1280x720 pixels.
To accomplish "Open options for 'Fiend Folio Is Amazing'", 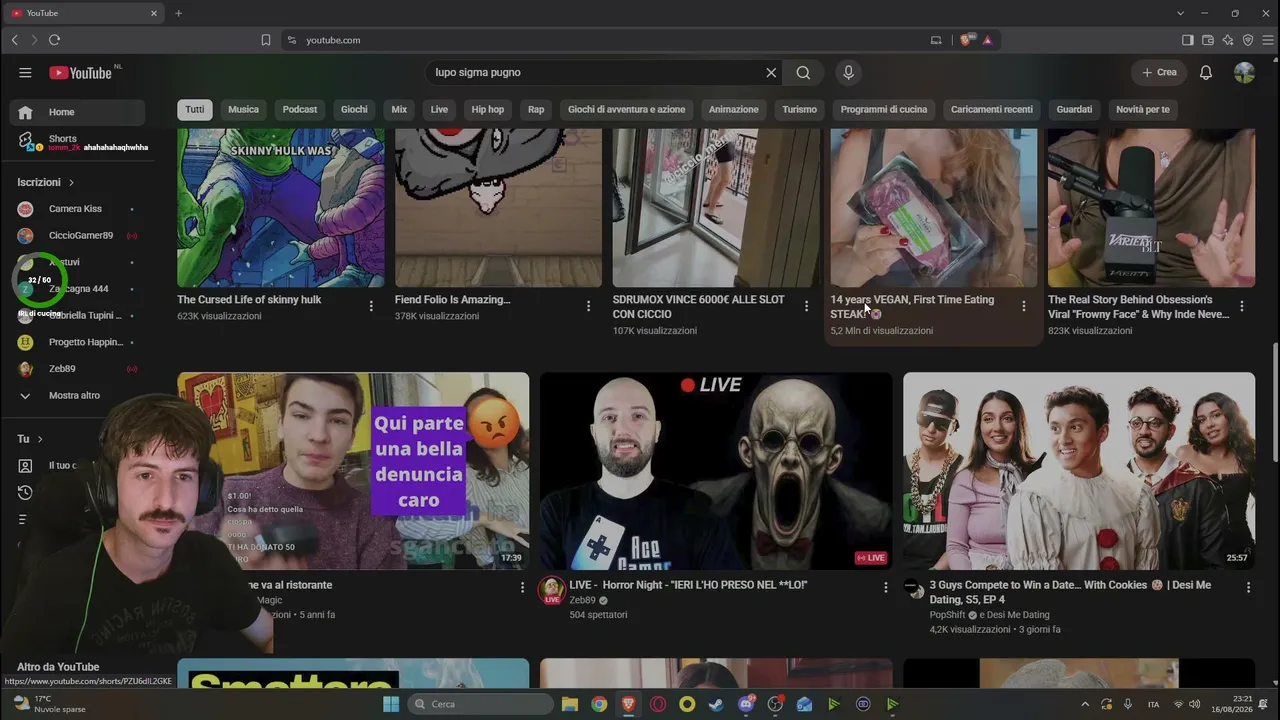I will [588, 306].
